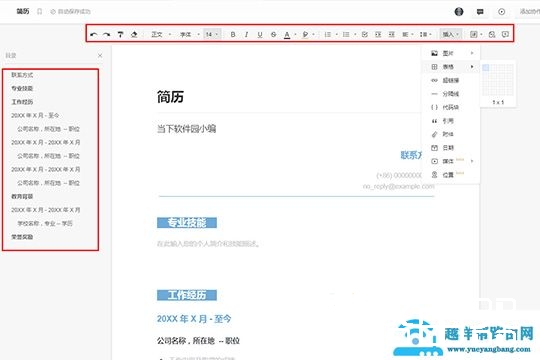
Task: Toggle strikethrough formatting
Action: (273, 34)
